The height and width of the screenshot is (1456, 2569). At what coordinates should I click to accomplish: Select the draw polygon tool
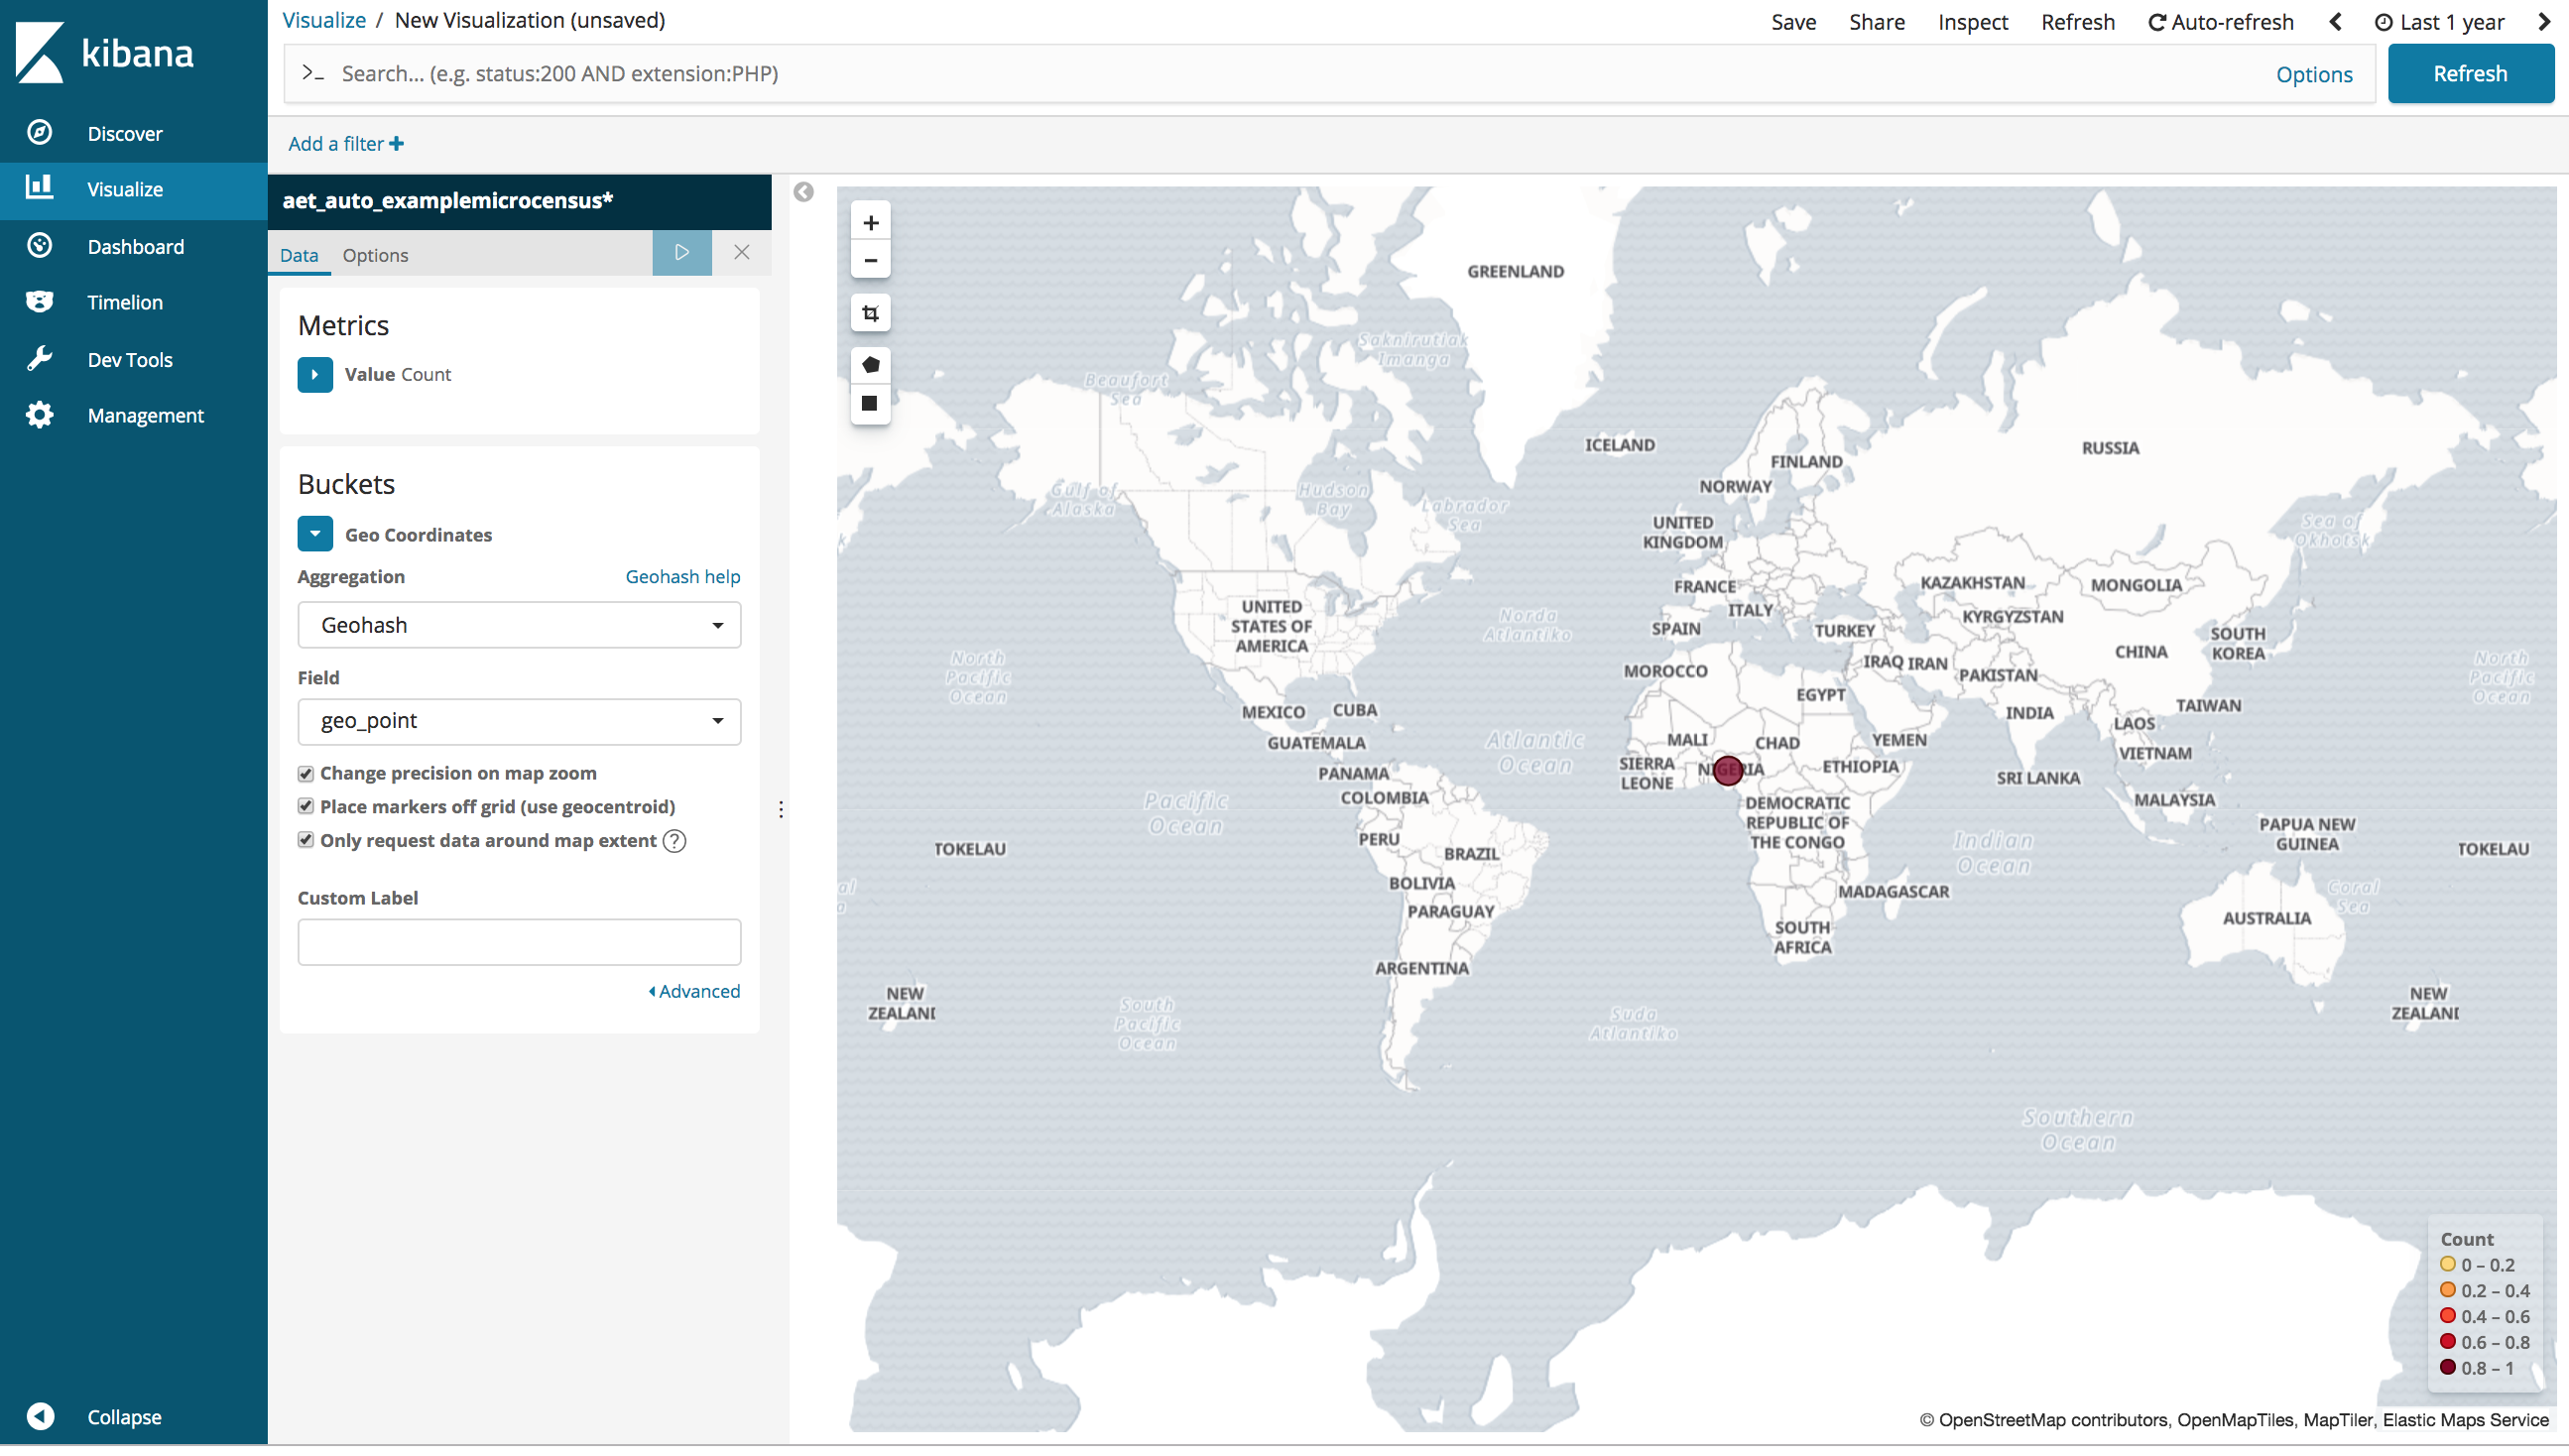point(870,365)
